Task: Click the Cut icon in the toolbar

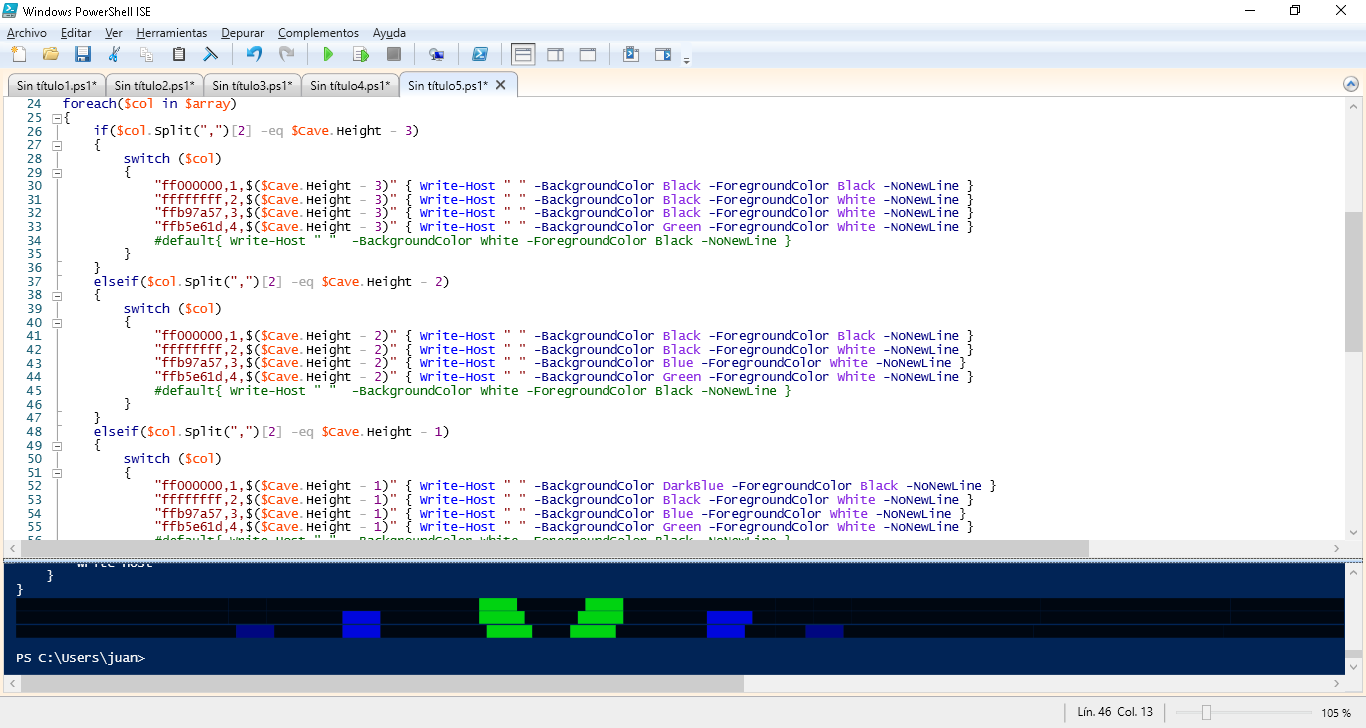Action: [113, 54]
